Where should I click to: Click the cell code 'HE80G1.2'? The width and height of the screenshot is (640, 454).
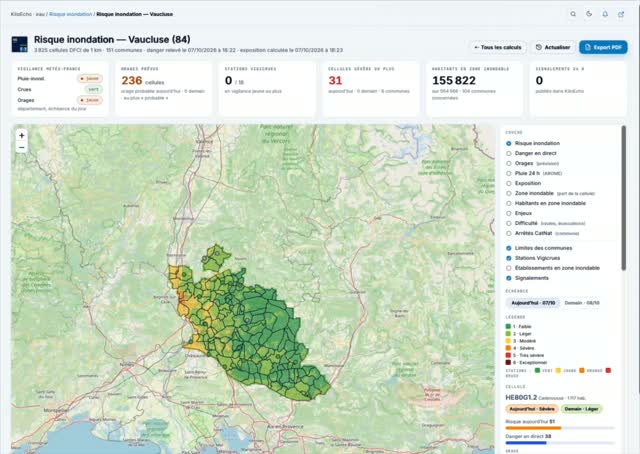tap(521, 397)
